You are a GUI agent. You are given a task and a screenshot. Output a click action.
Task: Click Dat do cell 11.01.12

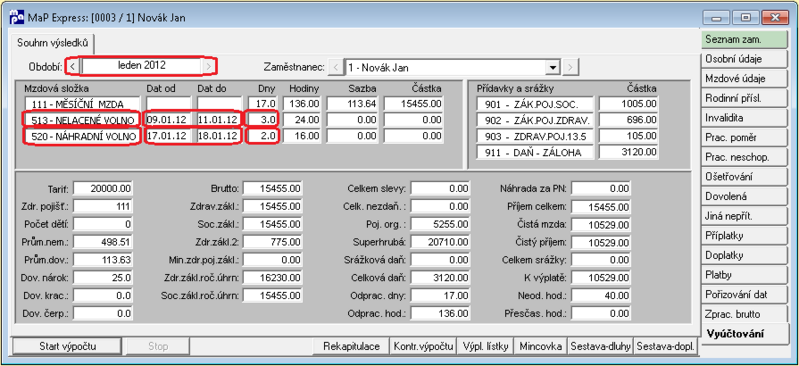pyautogui.click(x=219, y=120)
